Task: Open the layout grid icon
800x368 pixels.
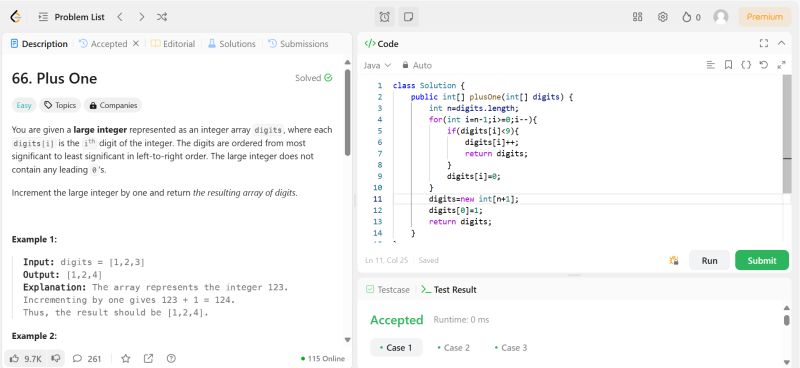Action: pyautogui.click(x=637, y=17)
